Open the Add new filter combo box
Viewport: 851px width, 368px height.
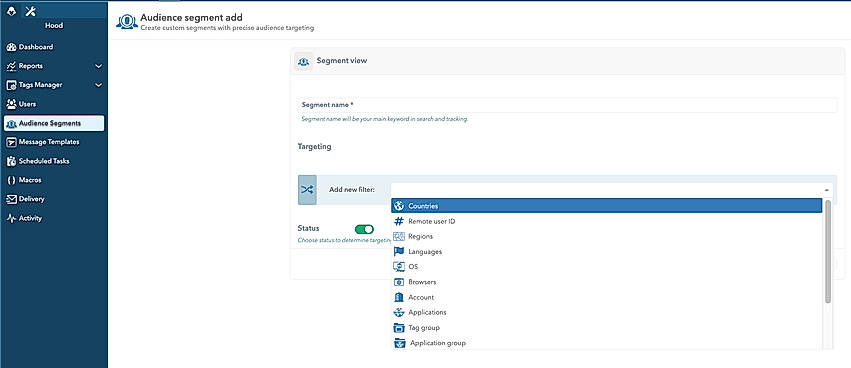[612, 190]
